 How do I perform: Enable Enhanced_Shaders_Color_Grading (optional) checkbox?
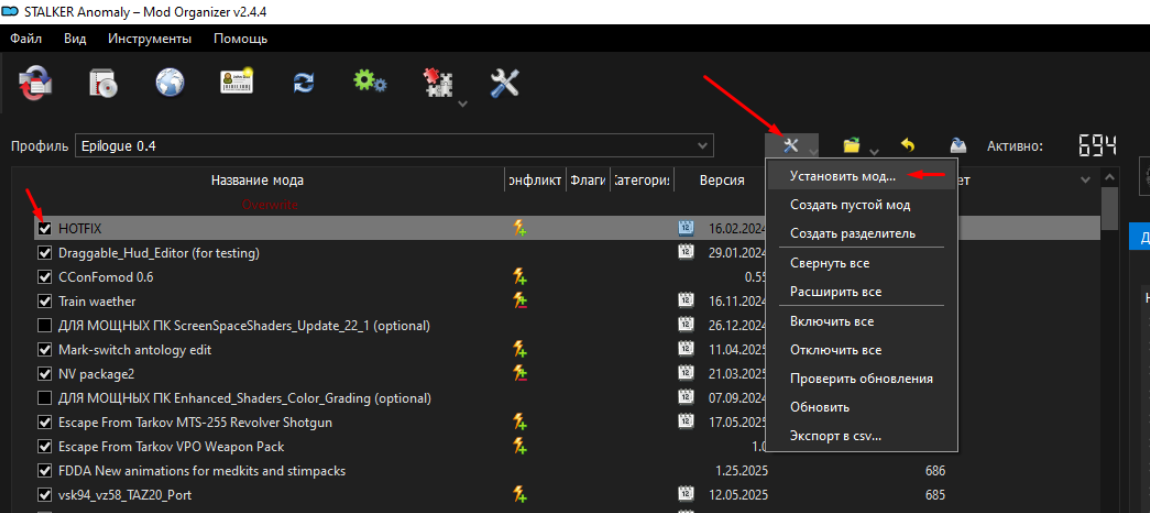click(x=45, y=399)
